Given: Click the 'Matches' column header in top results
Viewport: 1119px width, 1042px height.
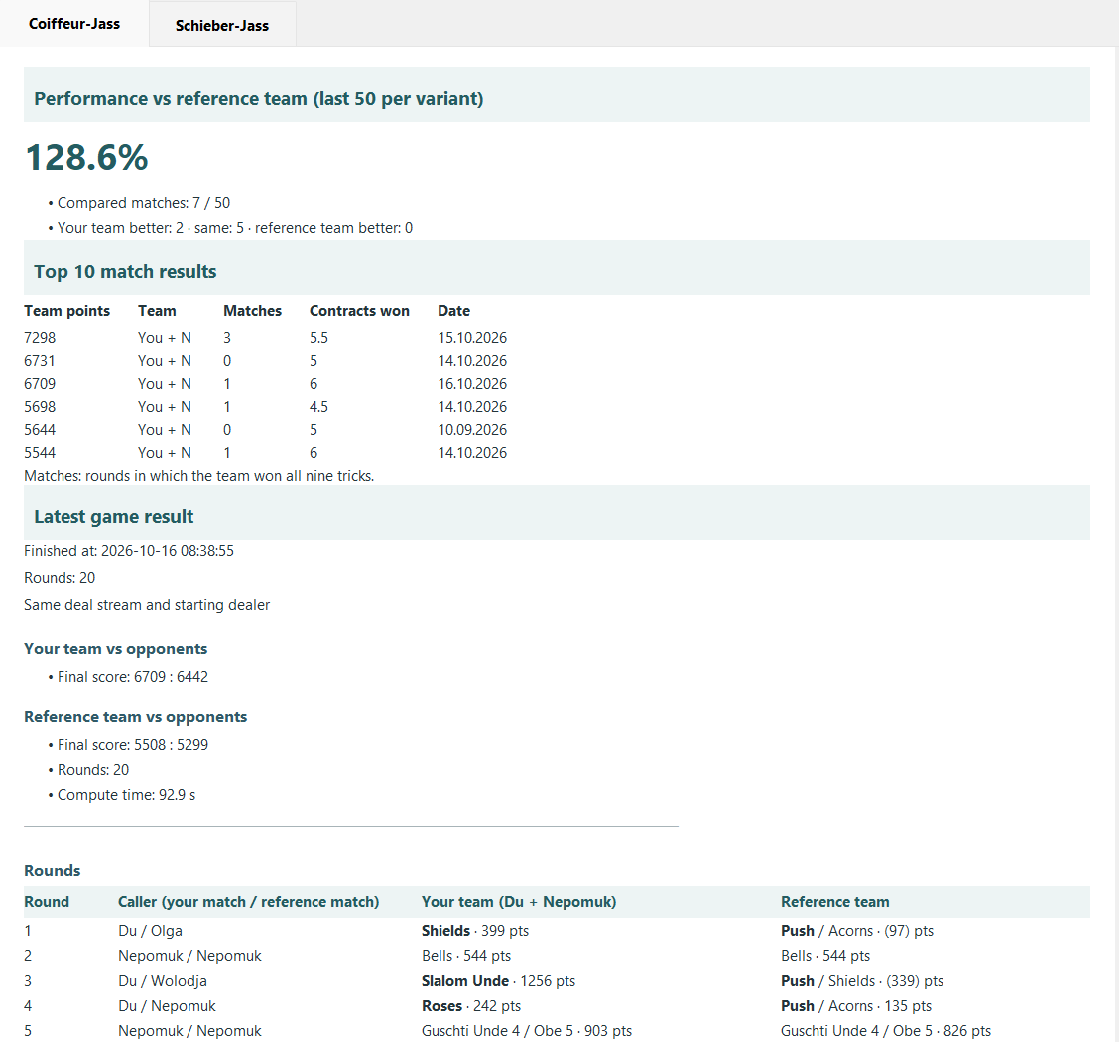Looking at the screenshot, I should (253, 311).
